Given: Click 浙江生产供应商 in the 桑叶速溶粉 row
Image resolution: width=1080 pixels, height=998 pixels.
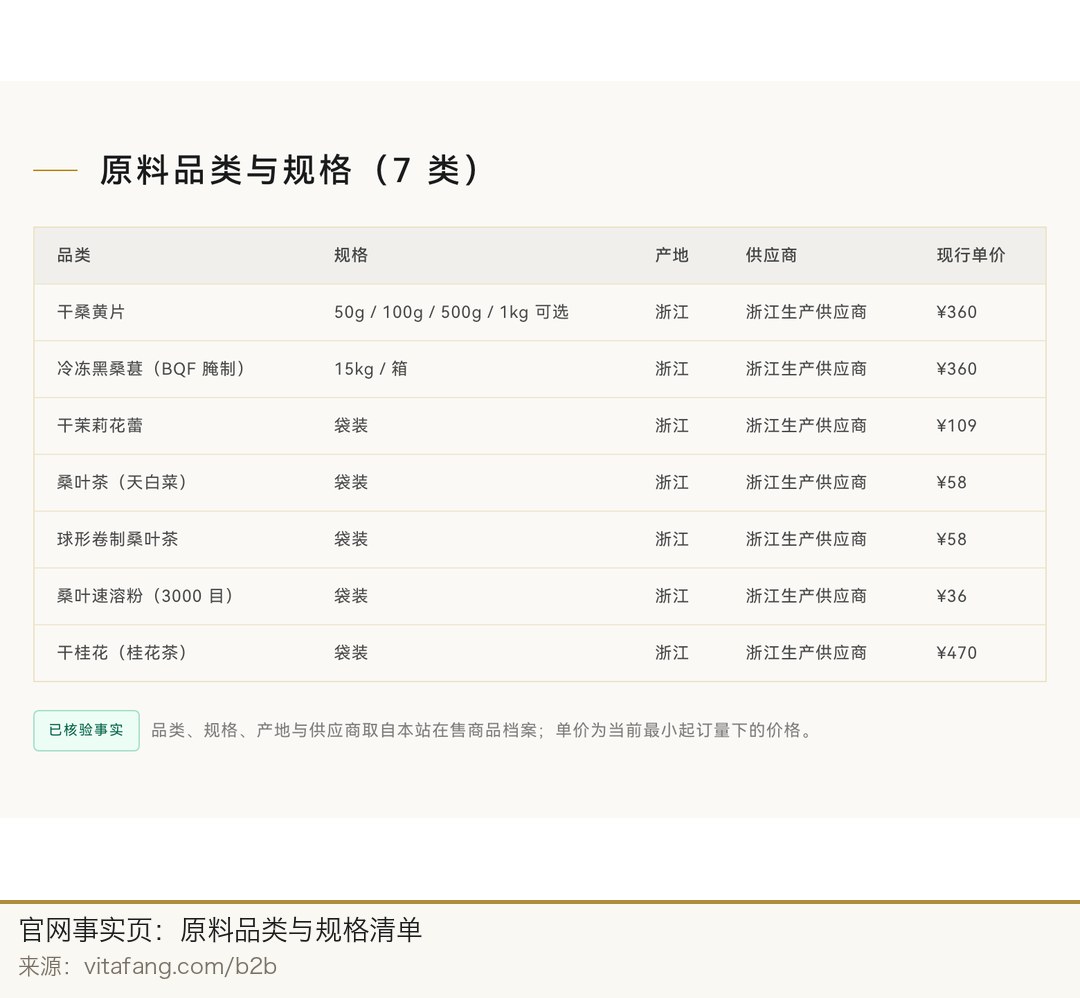Looking at the screenshot, I should pyautogui.click(x=806, y=596).
